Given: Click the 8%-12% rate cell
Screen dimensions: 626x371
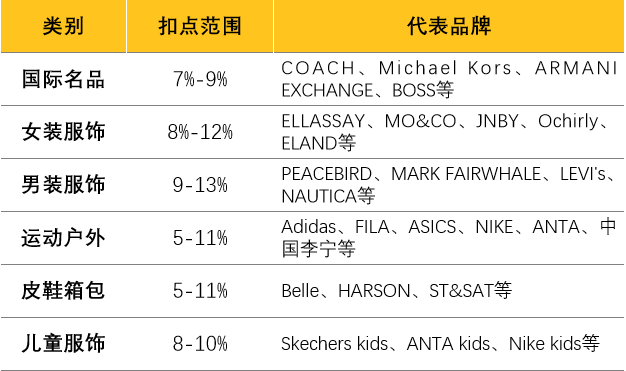Looking at the screenshot, I should (x=200, y=132).
